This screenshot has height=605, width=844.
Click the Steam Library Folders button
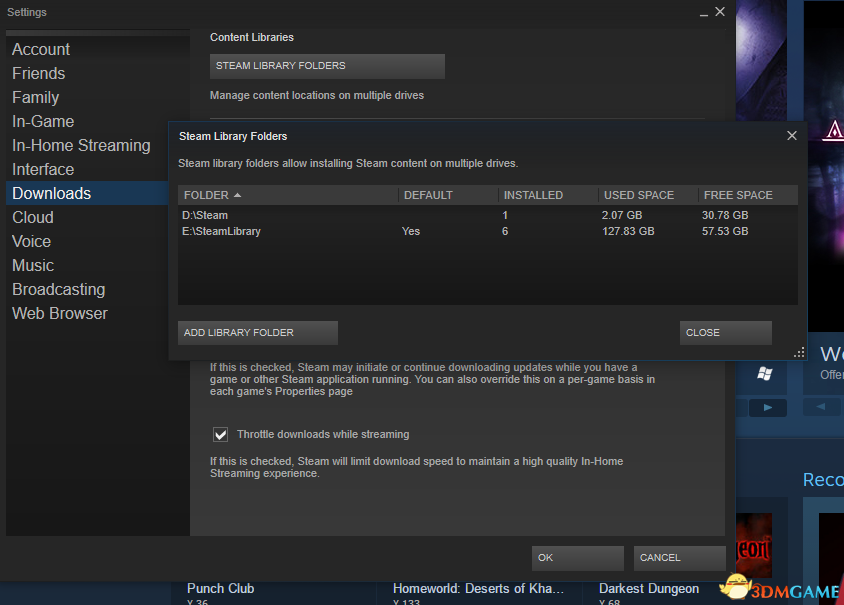click(327, 66)
